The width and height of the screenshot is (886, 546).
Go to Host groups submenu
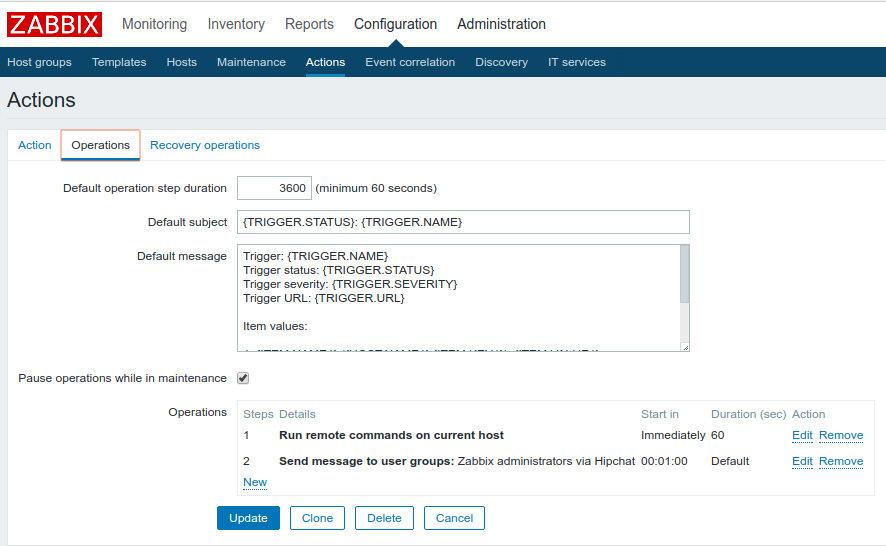(40, 62)
